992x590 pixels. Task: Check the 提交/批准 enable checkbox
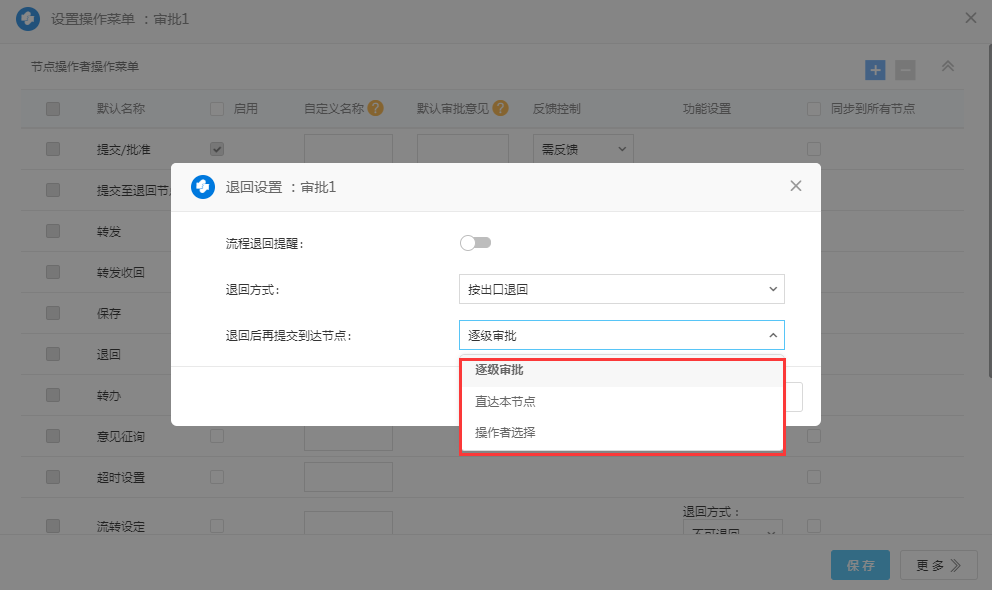click(x=217, y=149)
